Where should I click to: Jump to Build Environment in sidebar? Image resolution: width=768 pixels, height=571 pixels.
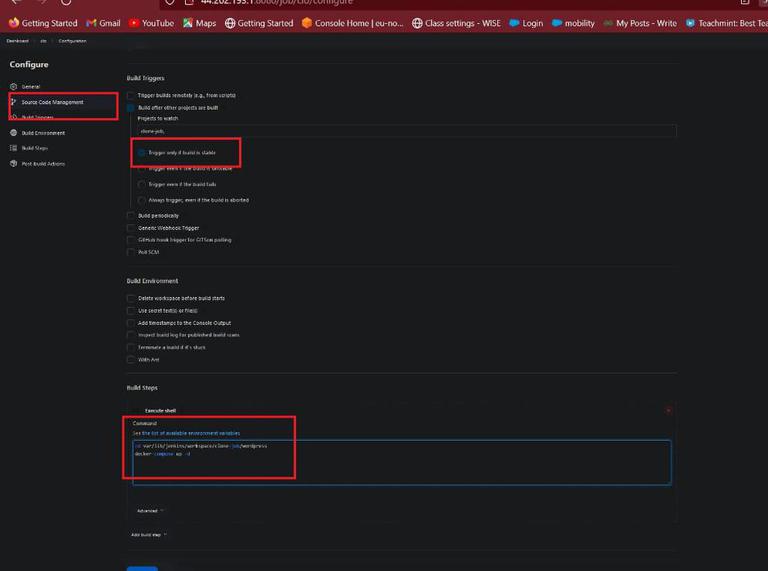(38, 133)
